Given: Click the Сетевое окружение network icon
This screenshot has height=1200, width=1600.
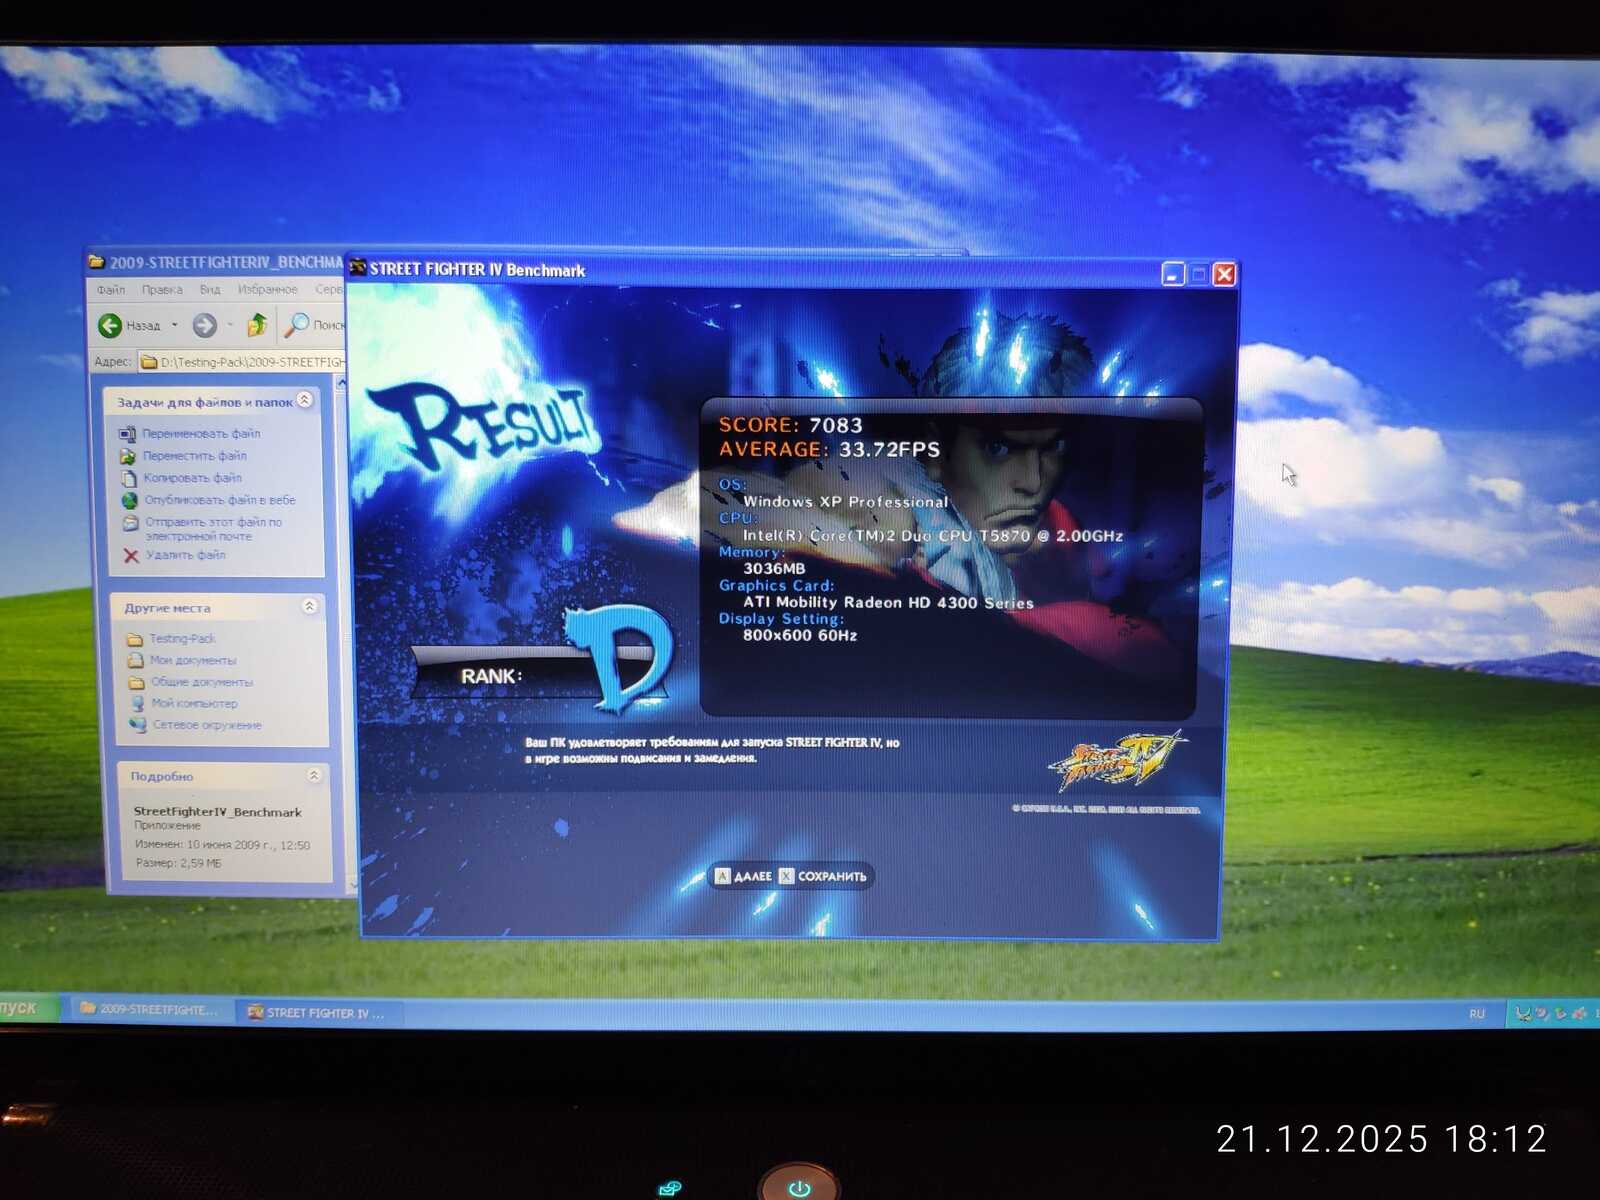Looking at the screenshot, I should point(138,725).
